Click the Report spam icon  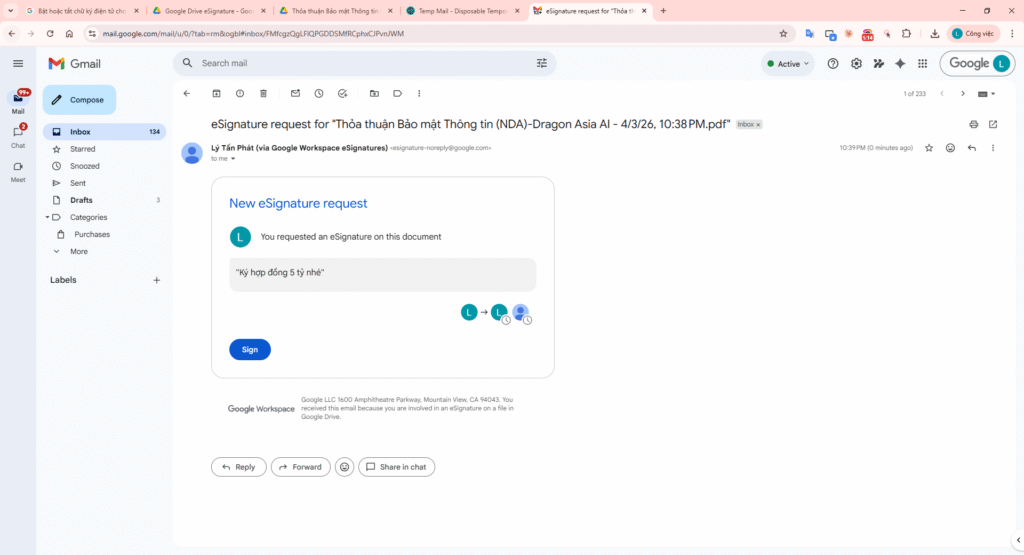point(240,93)
